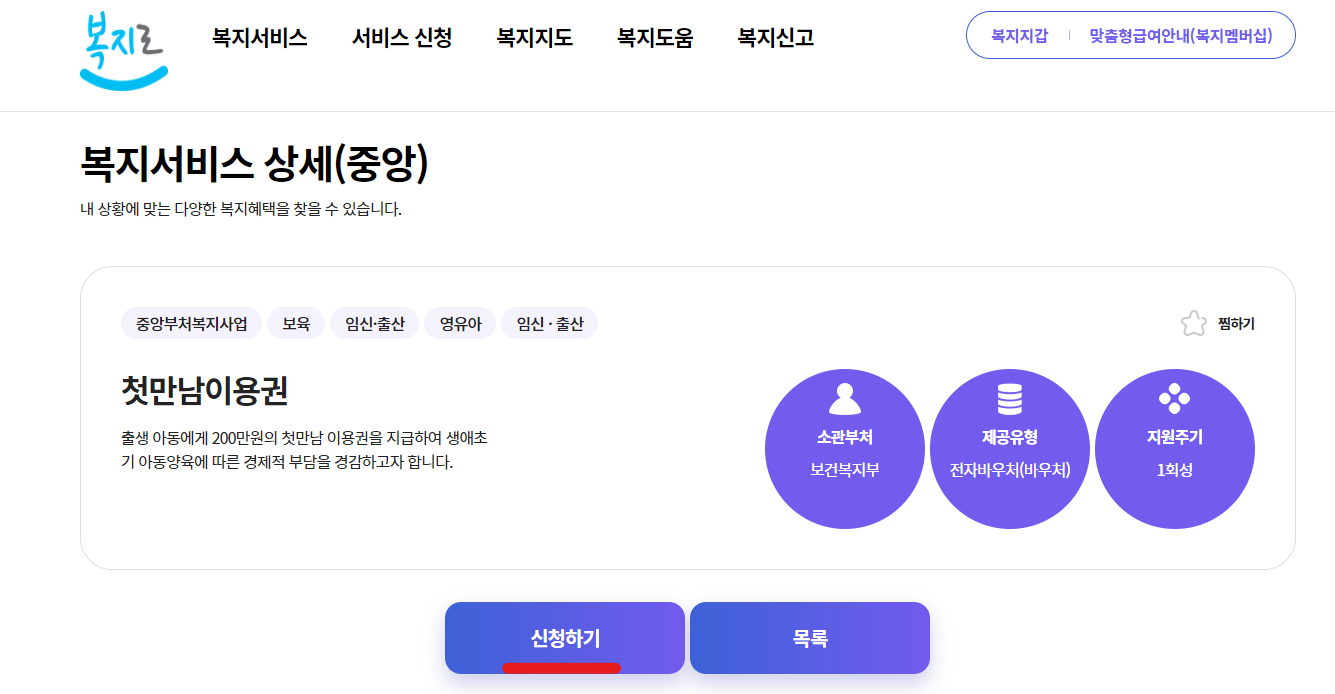This screenshot has height=694, width=1335.
Task: Expand the 복지도움 menu
Action: (x=653, y=37)
